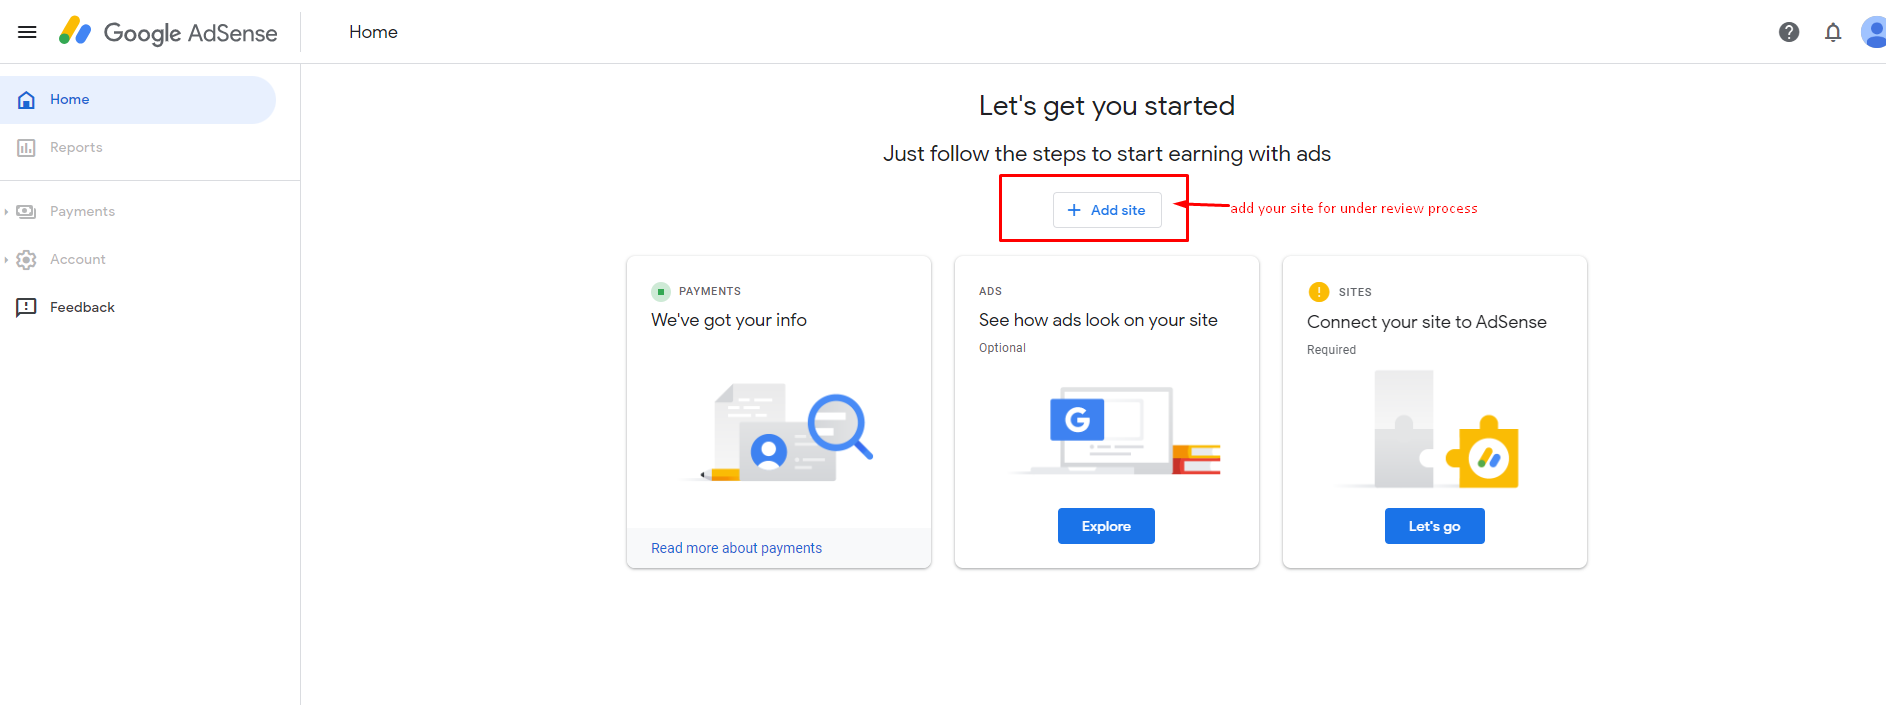Click the Account gear icon
This screenshot has height=705, width=1886.
(x=26, y=259)
